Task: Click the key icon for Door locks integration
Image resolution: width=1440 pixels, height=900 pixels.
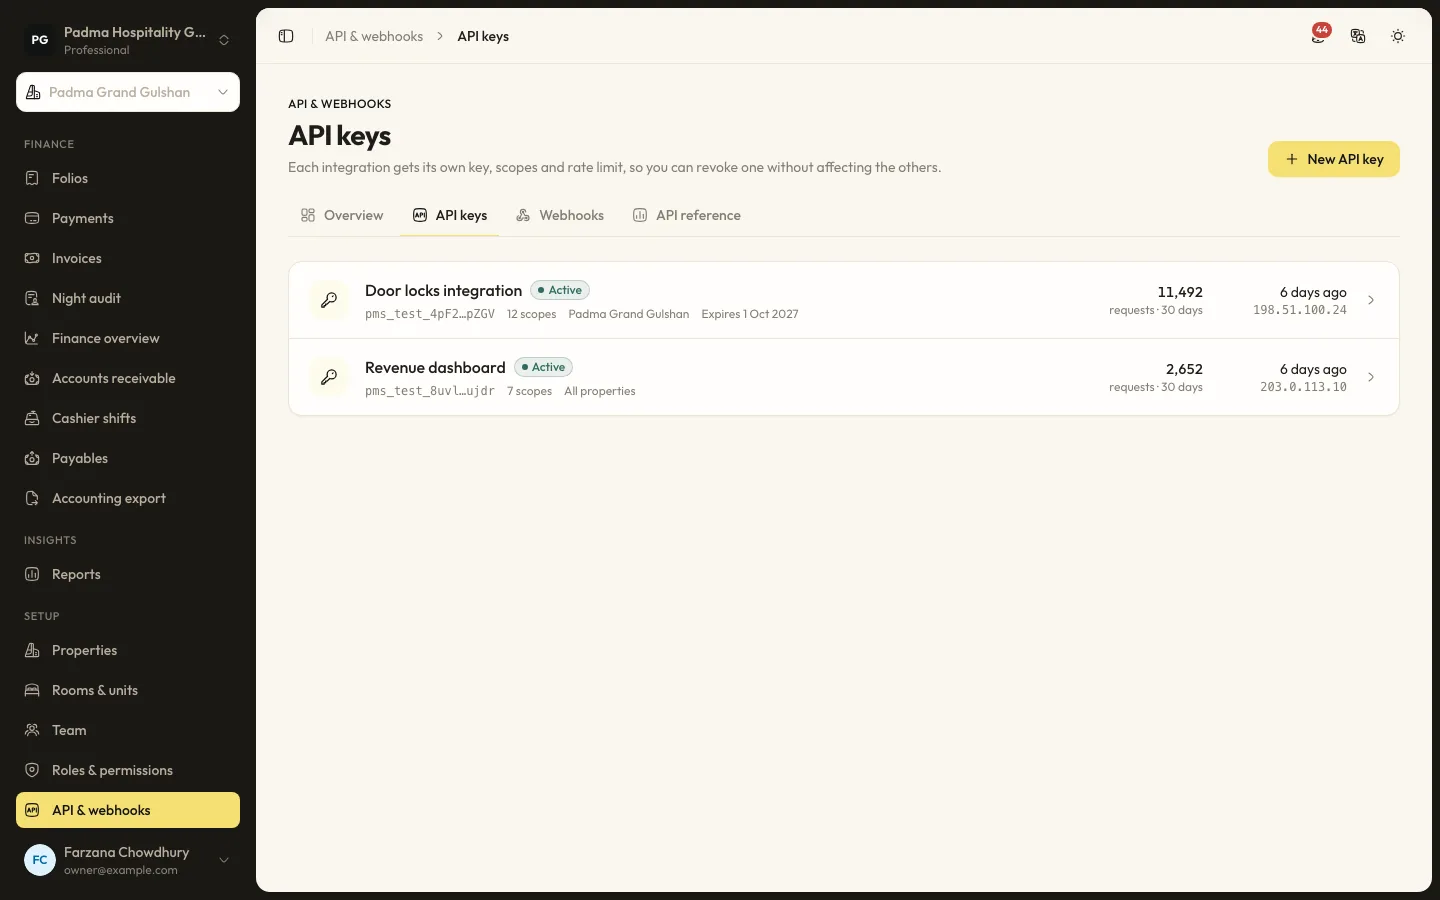Action: coord(329,300)
